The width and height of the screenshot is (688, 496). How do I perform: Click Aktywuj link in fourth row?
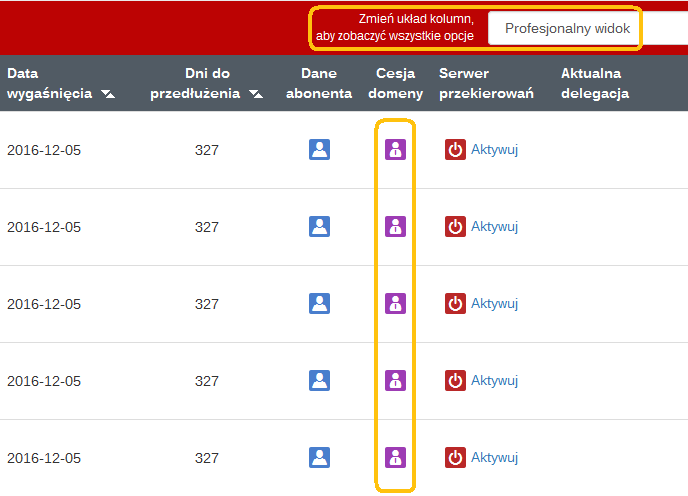494,380
